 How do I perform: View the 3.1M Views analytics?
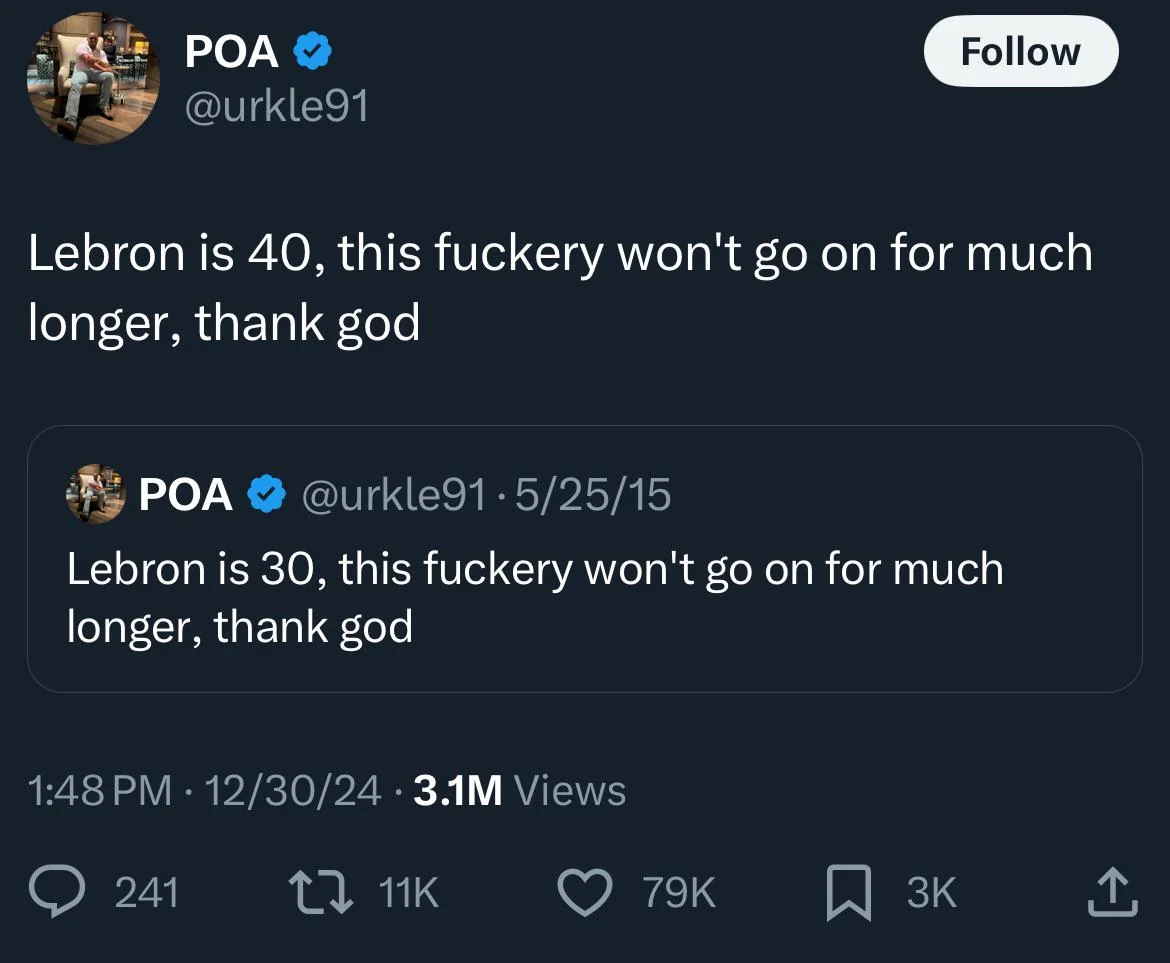[519, 791]
